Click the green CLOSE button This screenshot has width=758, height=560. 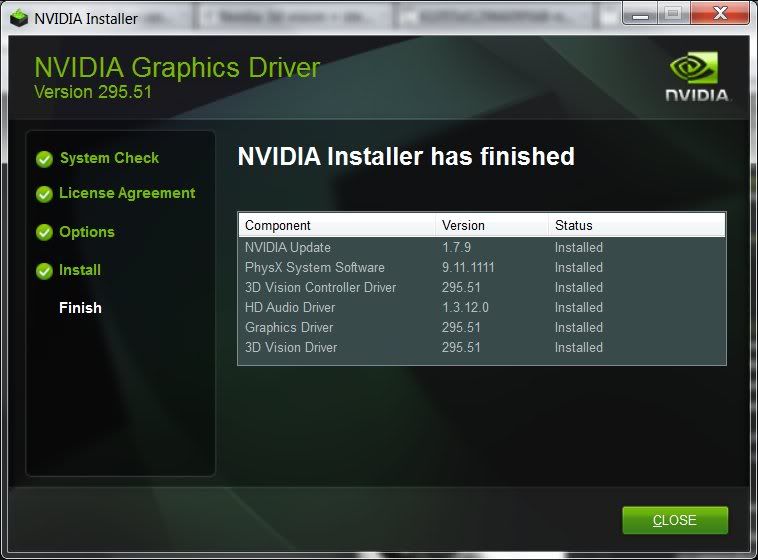[675, 520]
